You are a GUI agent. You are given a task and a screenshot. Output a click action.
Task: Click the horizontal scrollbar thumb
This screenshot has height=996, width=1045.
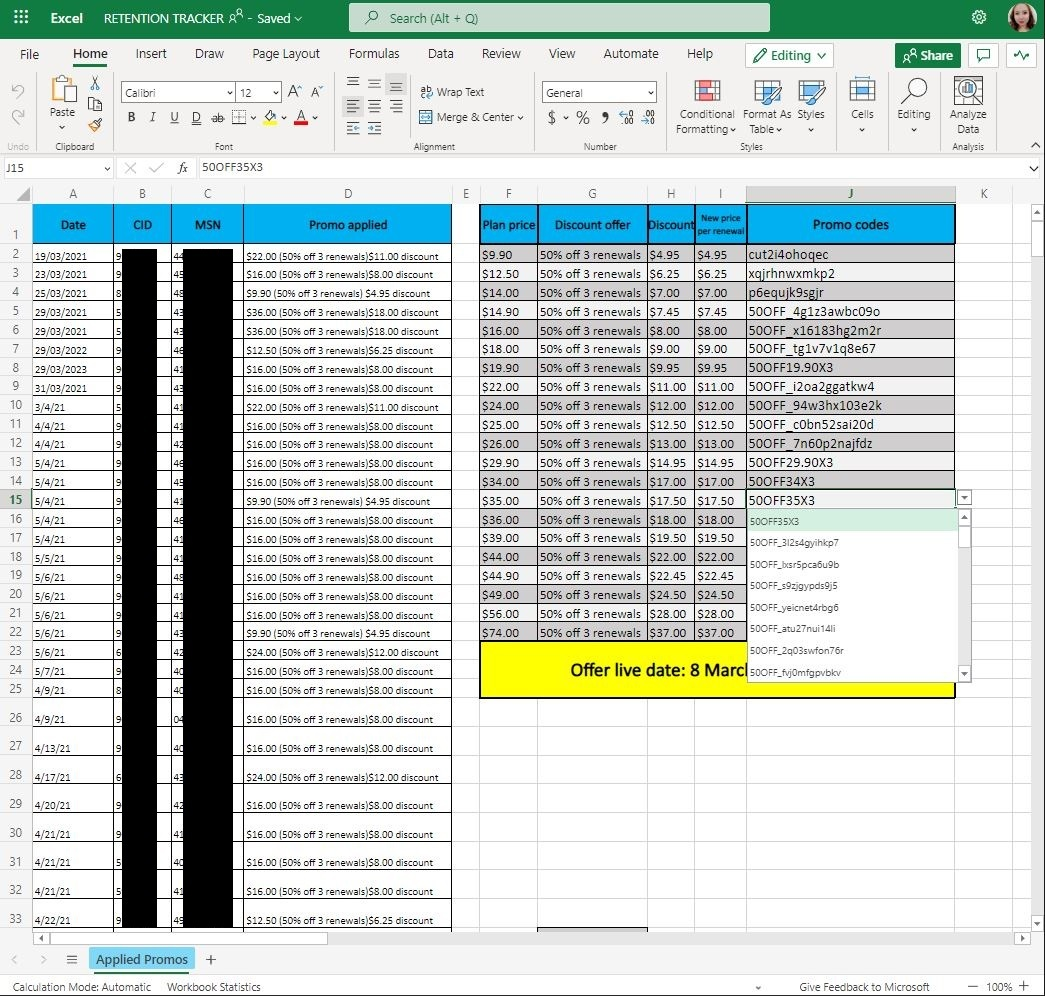click(x=189, y=938)
